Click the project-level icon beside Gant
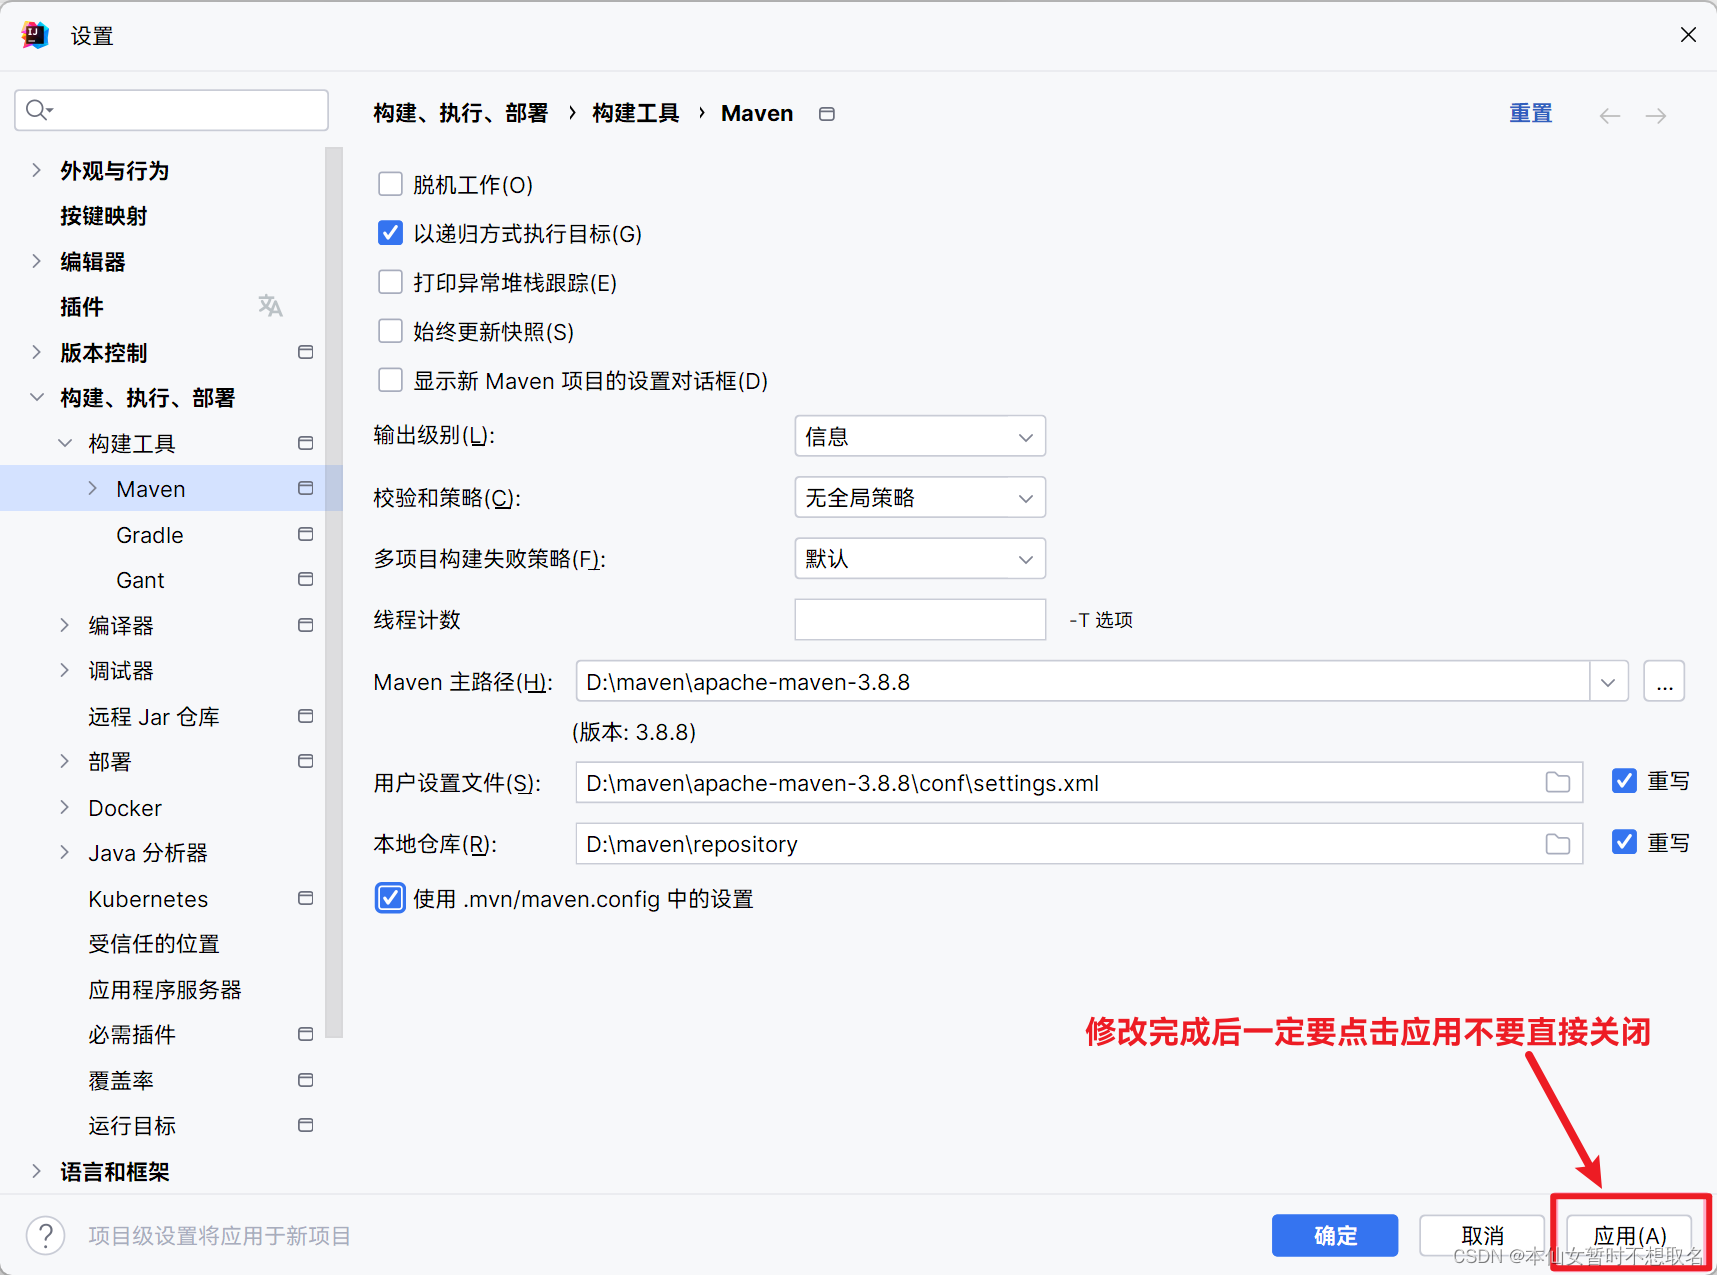This screenshot has width=1717, height=1275. tap(306, 579)
